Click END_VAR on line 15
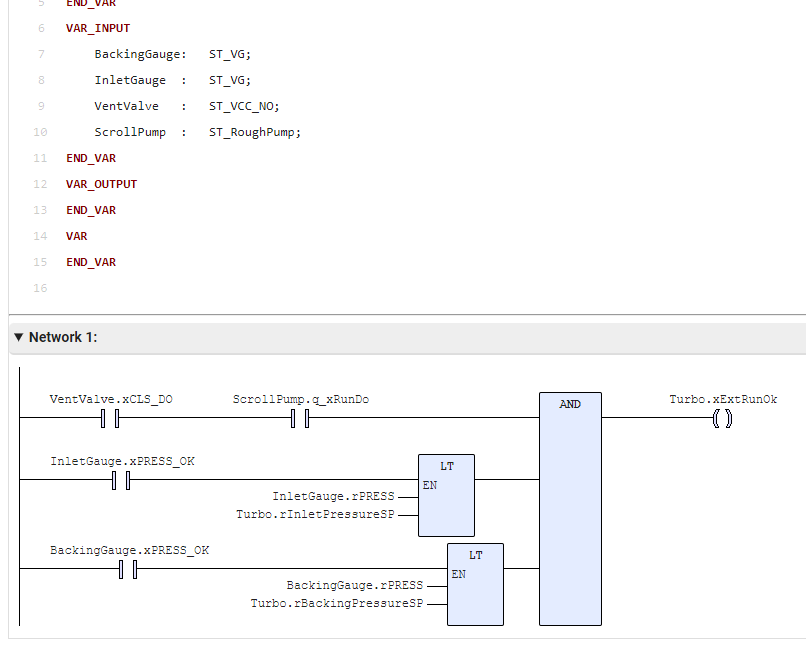This screenshot has width=806, height=660. (91, 262)
